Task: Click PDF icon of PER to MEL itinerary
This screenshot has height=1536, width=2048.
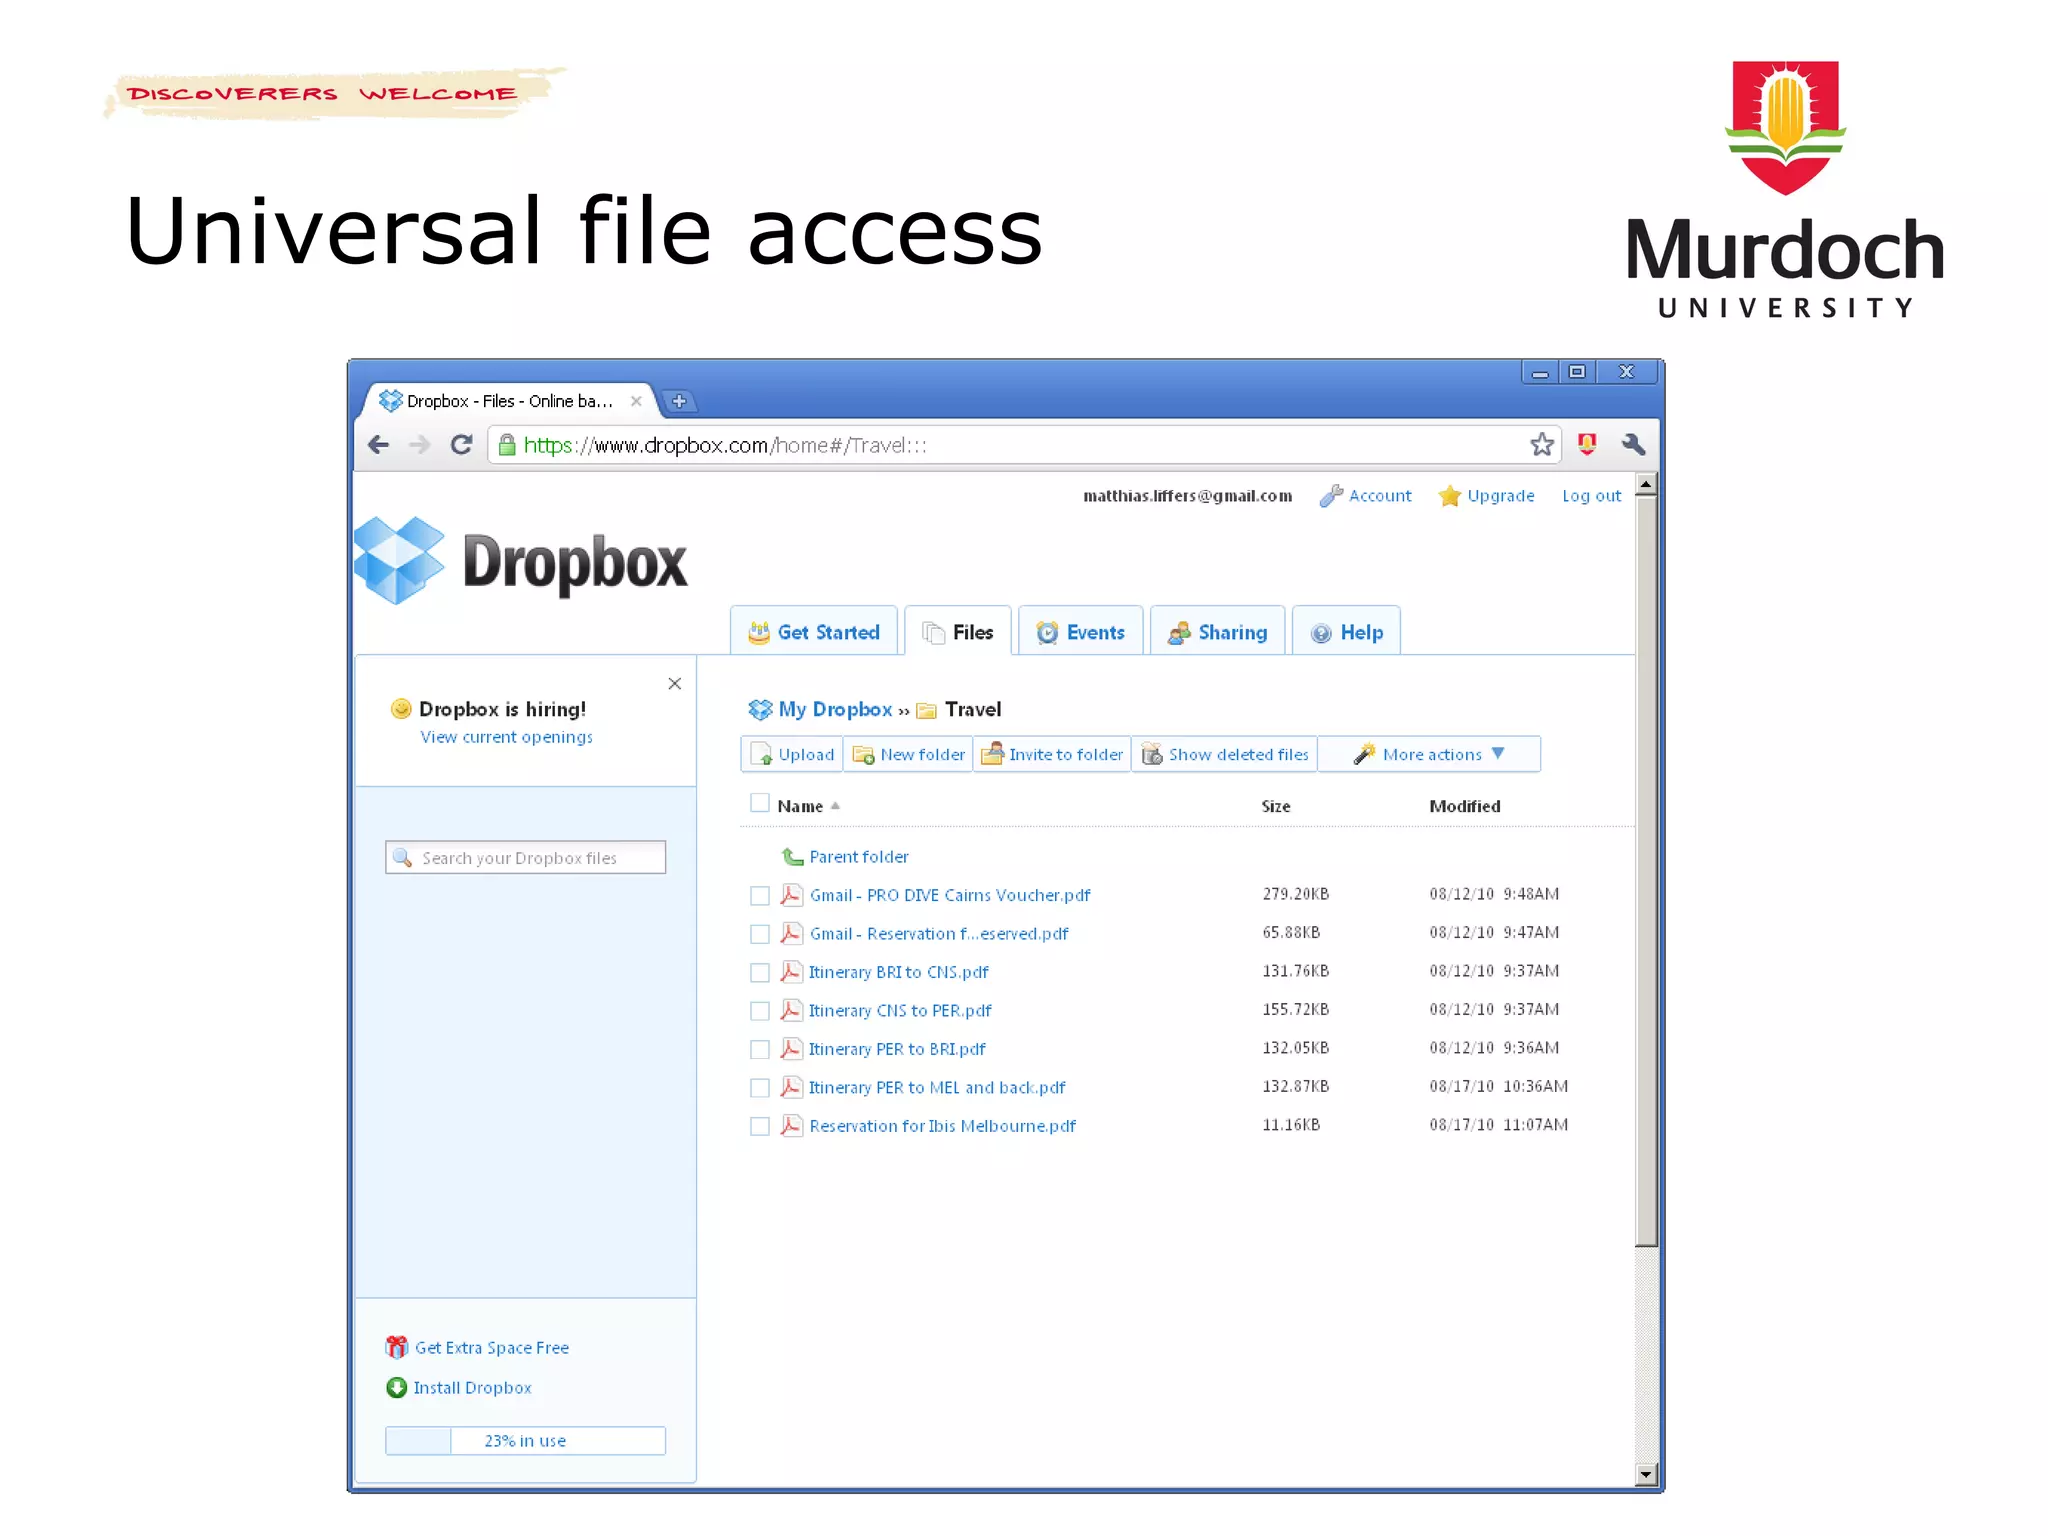Action: click(791, 1087)
